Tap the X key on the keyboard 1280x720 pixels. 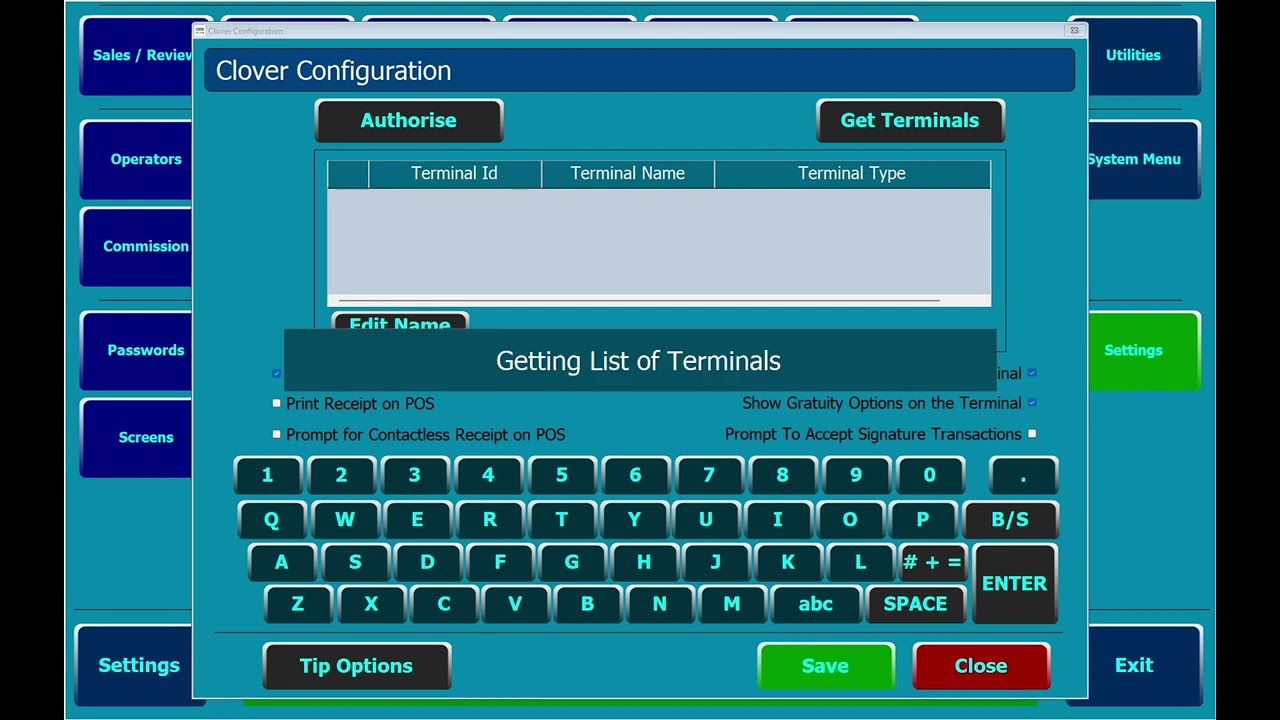pos(371,605)
